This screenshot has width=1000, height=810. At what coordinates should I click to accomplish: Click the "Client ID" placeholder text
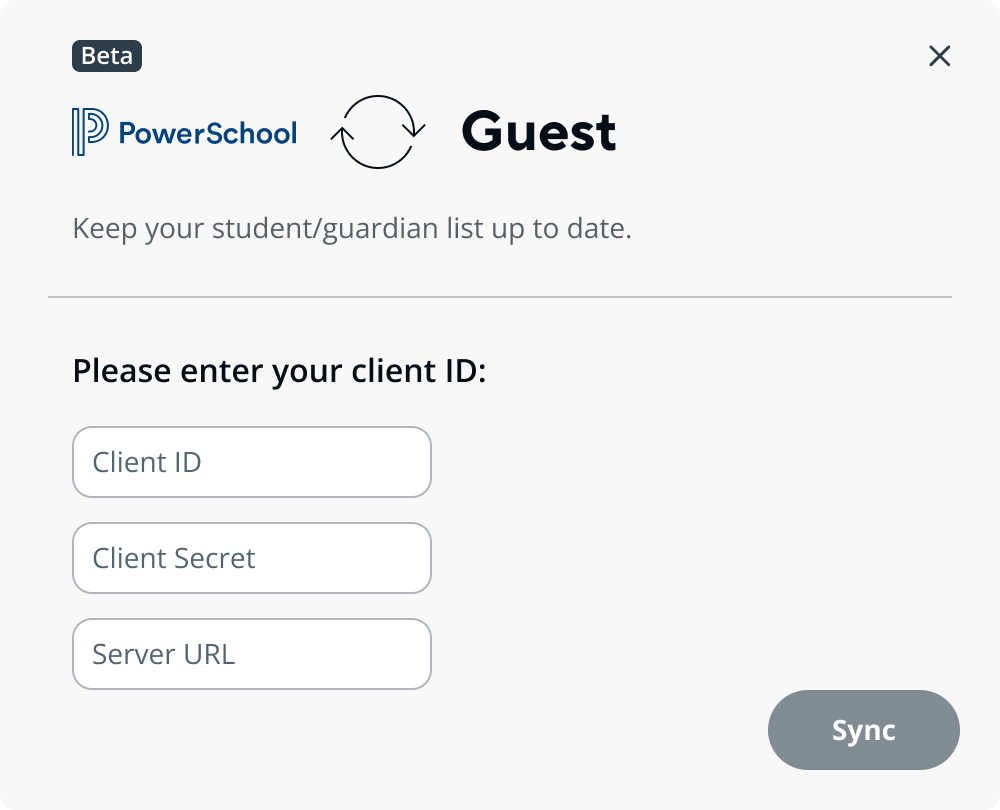147,462
